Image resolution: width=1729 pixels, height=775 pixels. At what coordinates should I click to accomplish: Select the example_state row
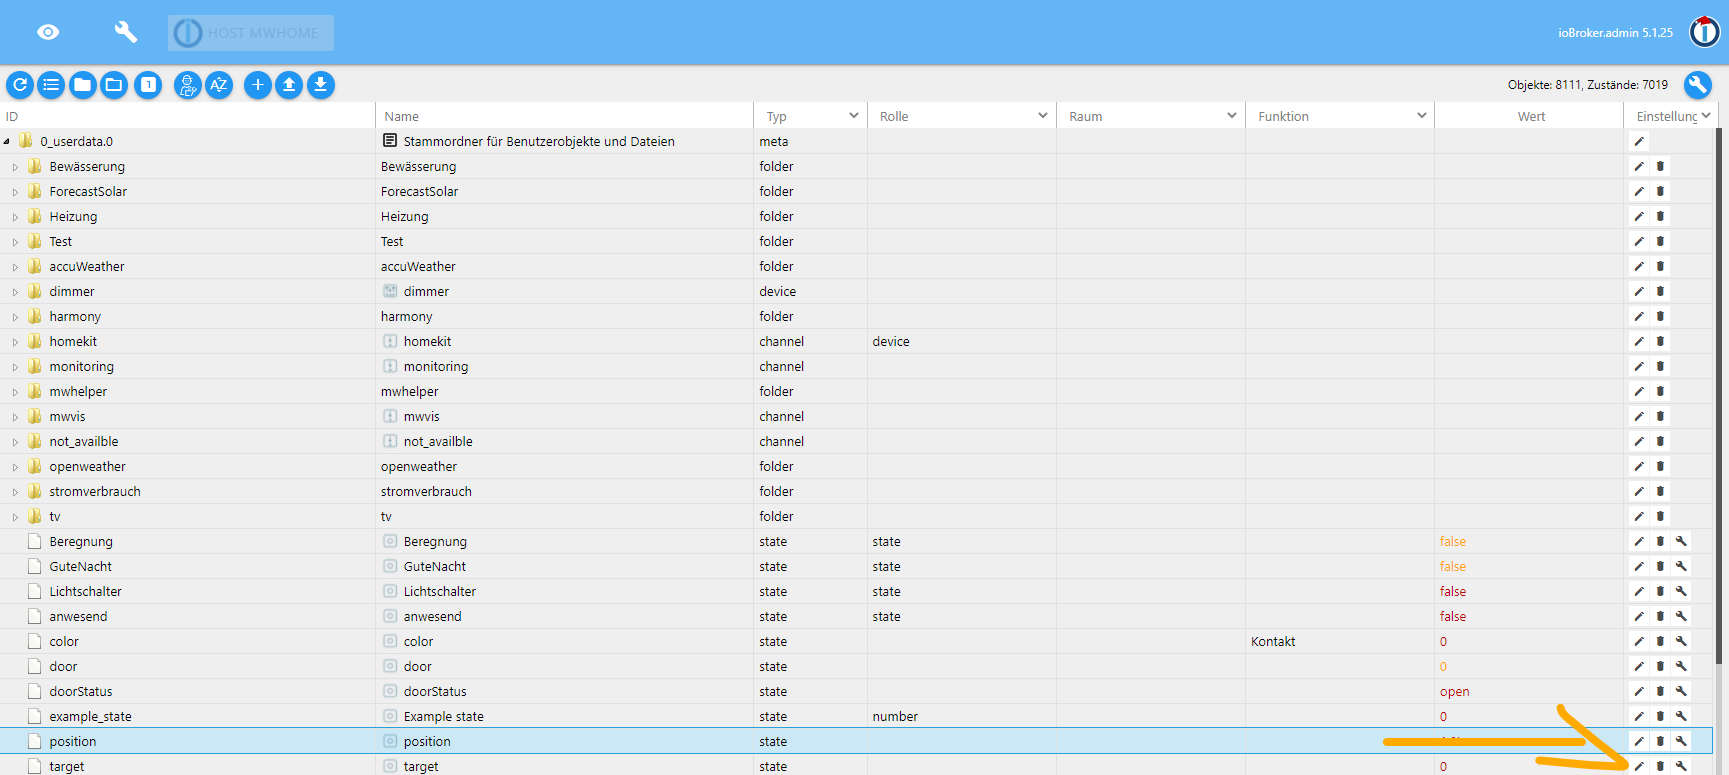(90, 716)
